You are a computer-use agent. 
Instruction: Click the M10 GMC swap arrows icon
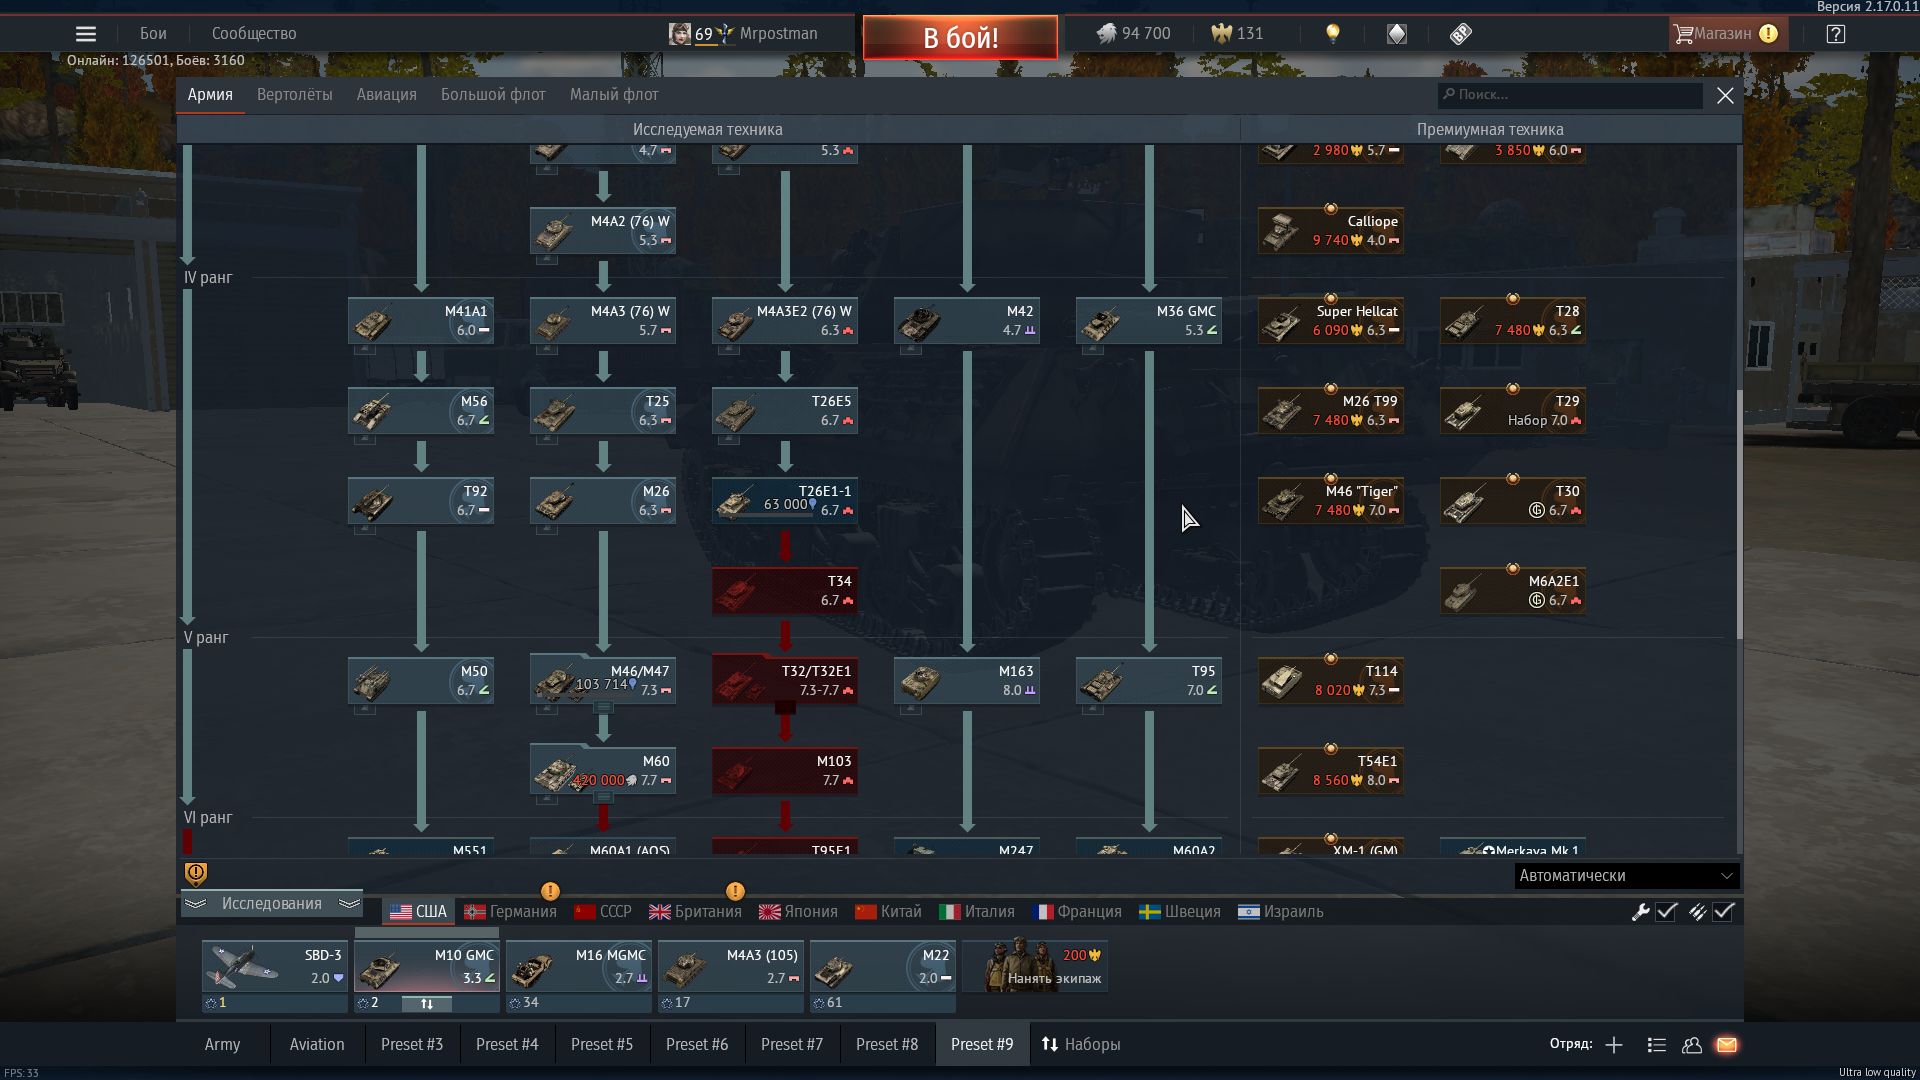pos(427,1003)
